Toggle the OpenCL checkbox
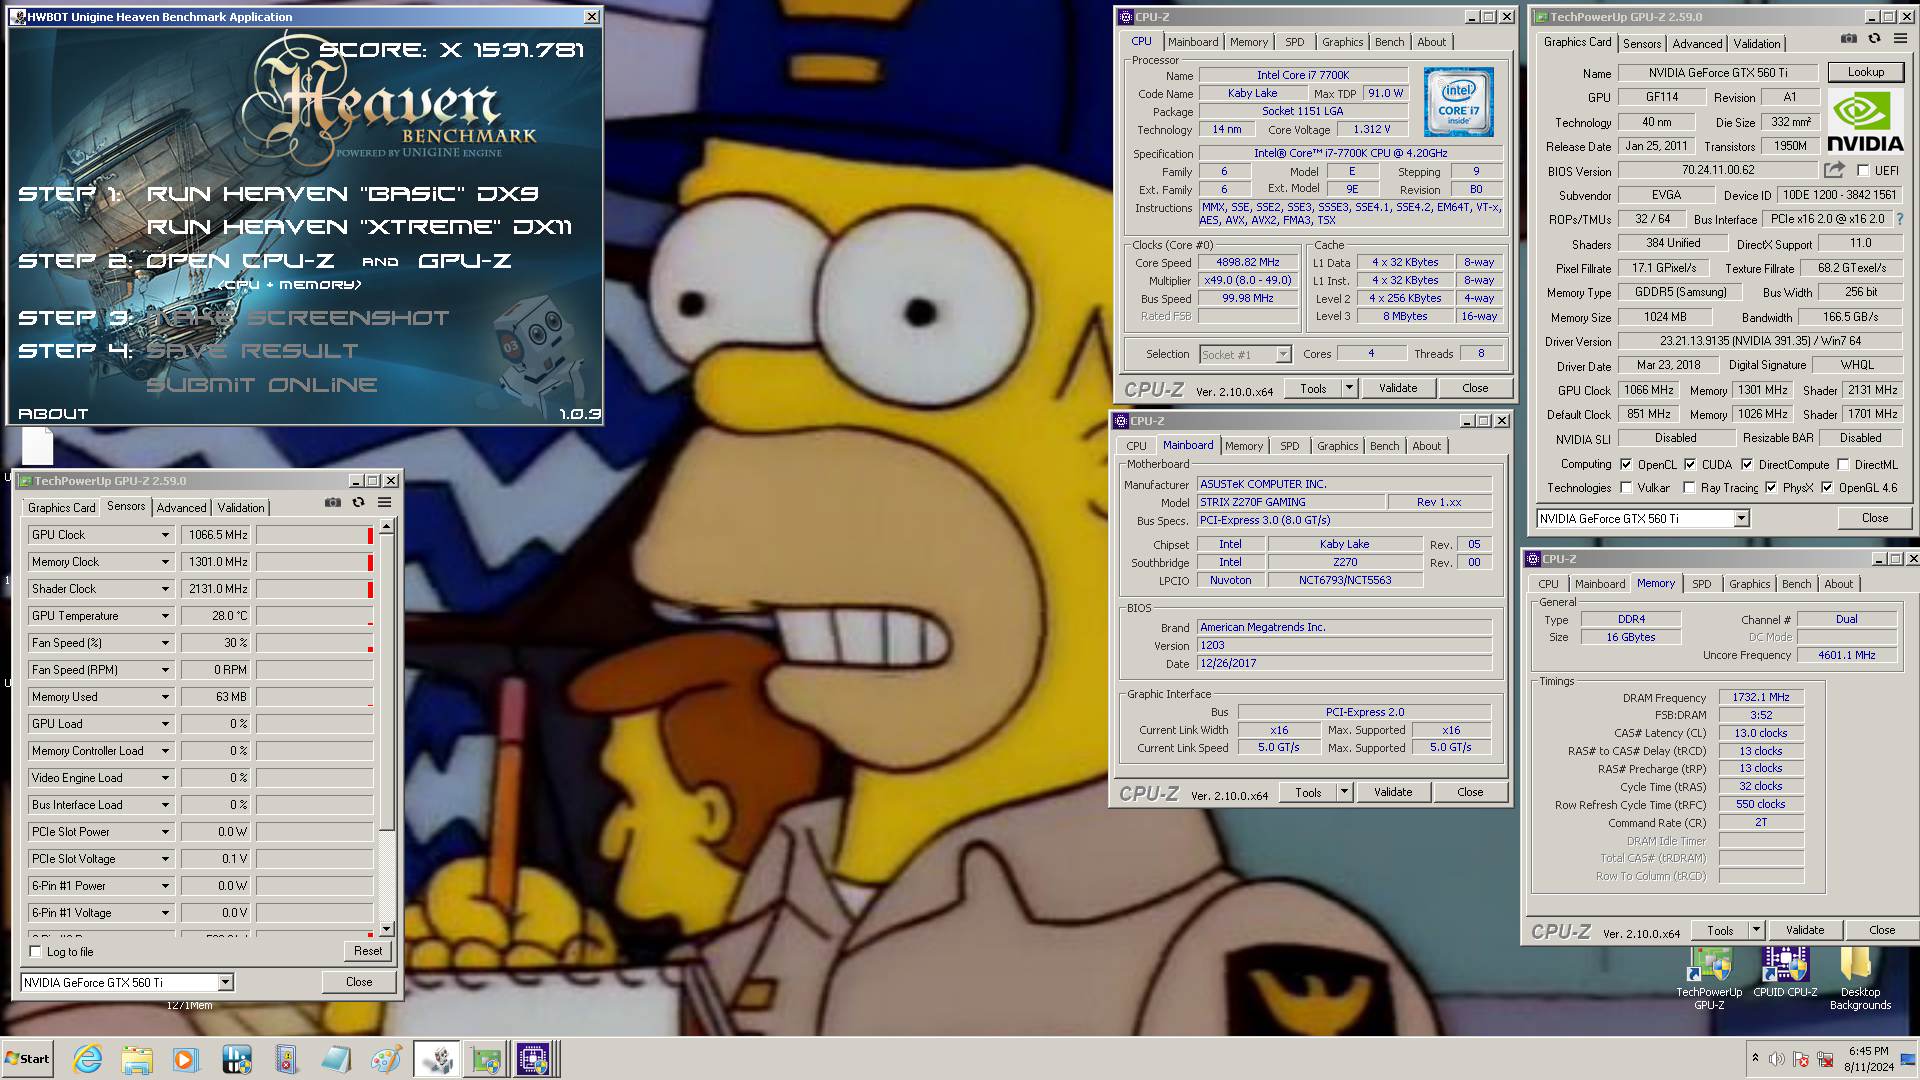 (x=1626, y=464)
